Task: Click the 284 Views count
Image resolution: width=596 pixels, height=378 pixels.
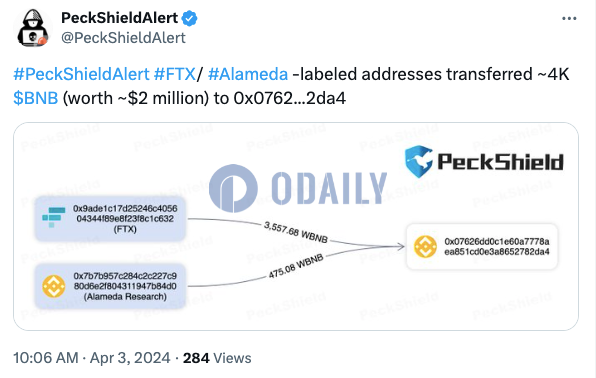Action: (x=217, y=358)
